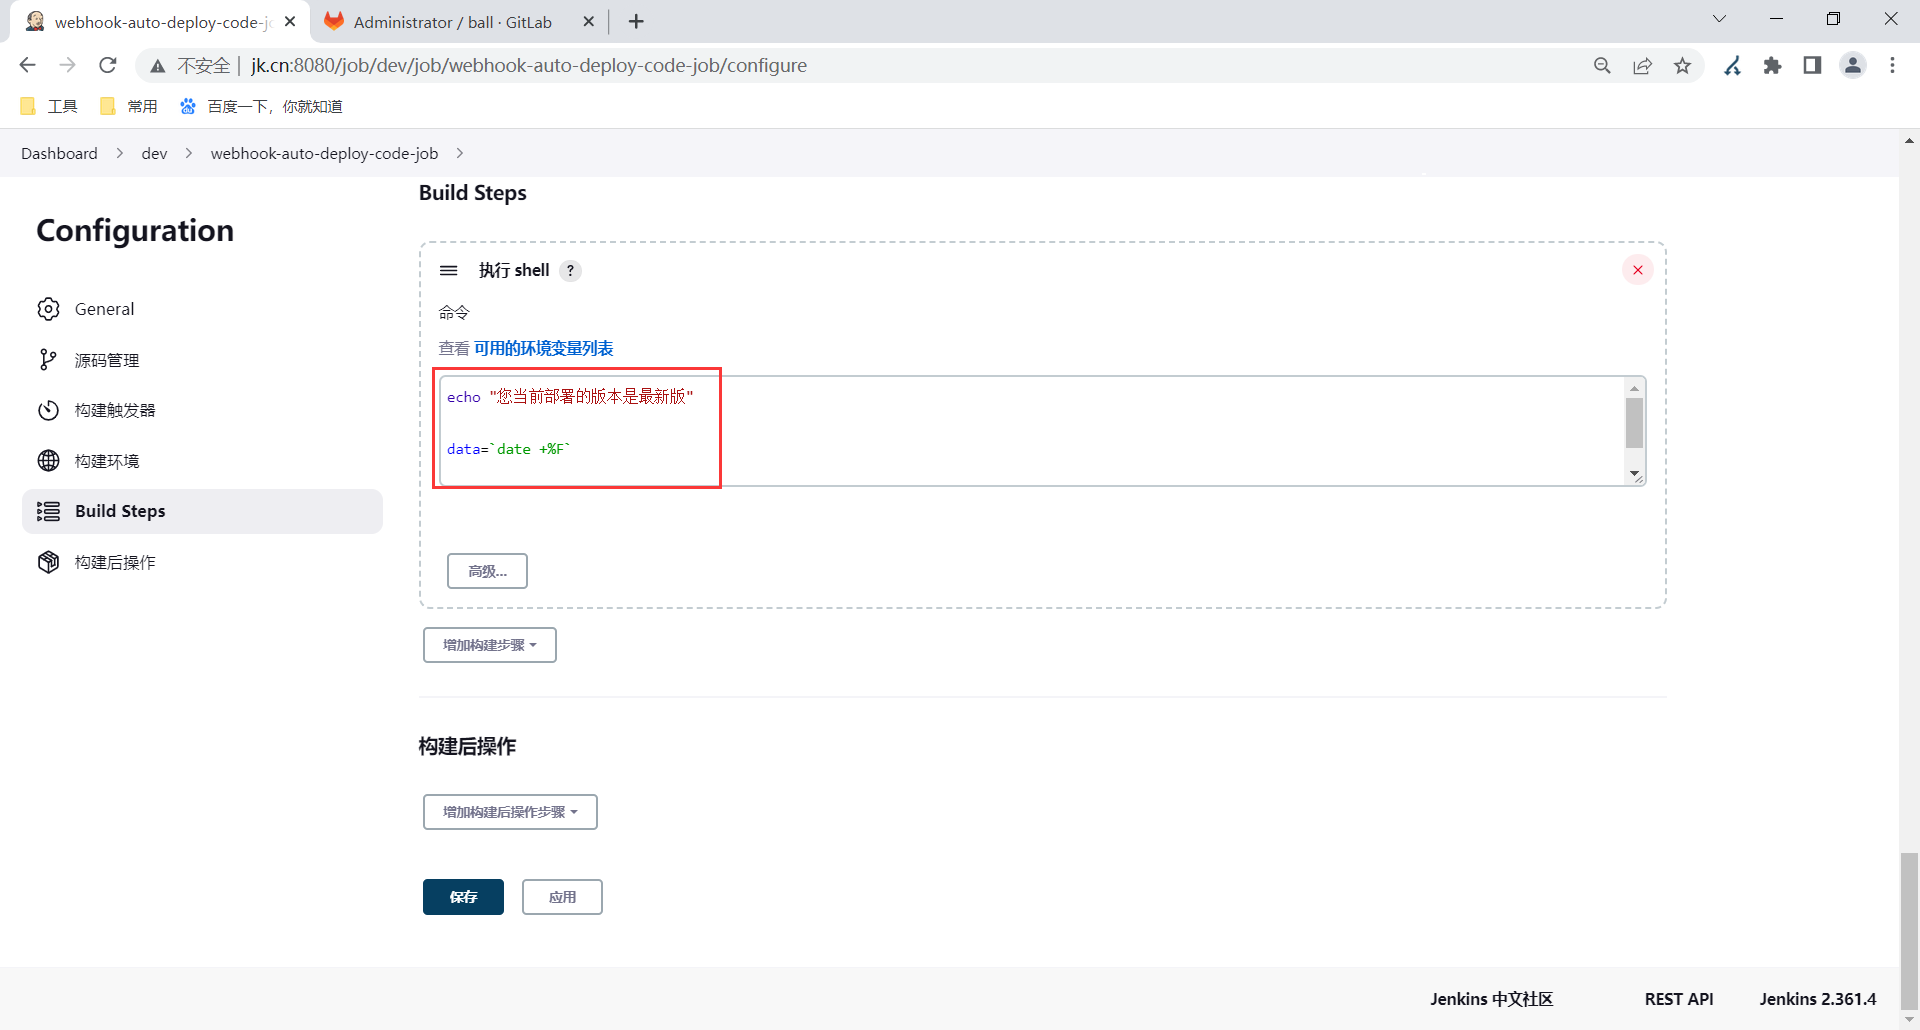Delete the 执行 shell build step
Image resolution: width=1920 pixels, height=1030 pixels.
click(x=1638, y=270)
